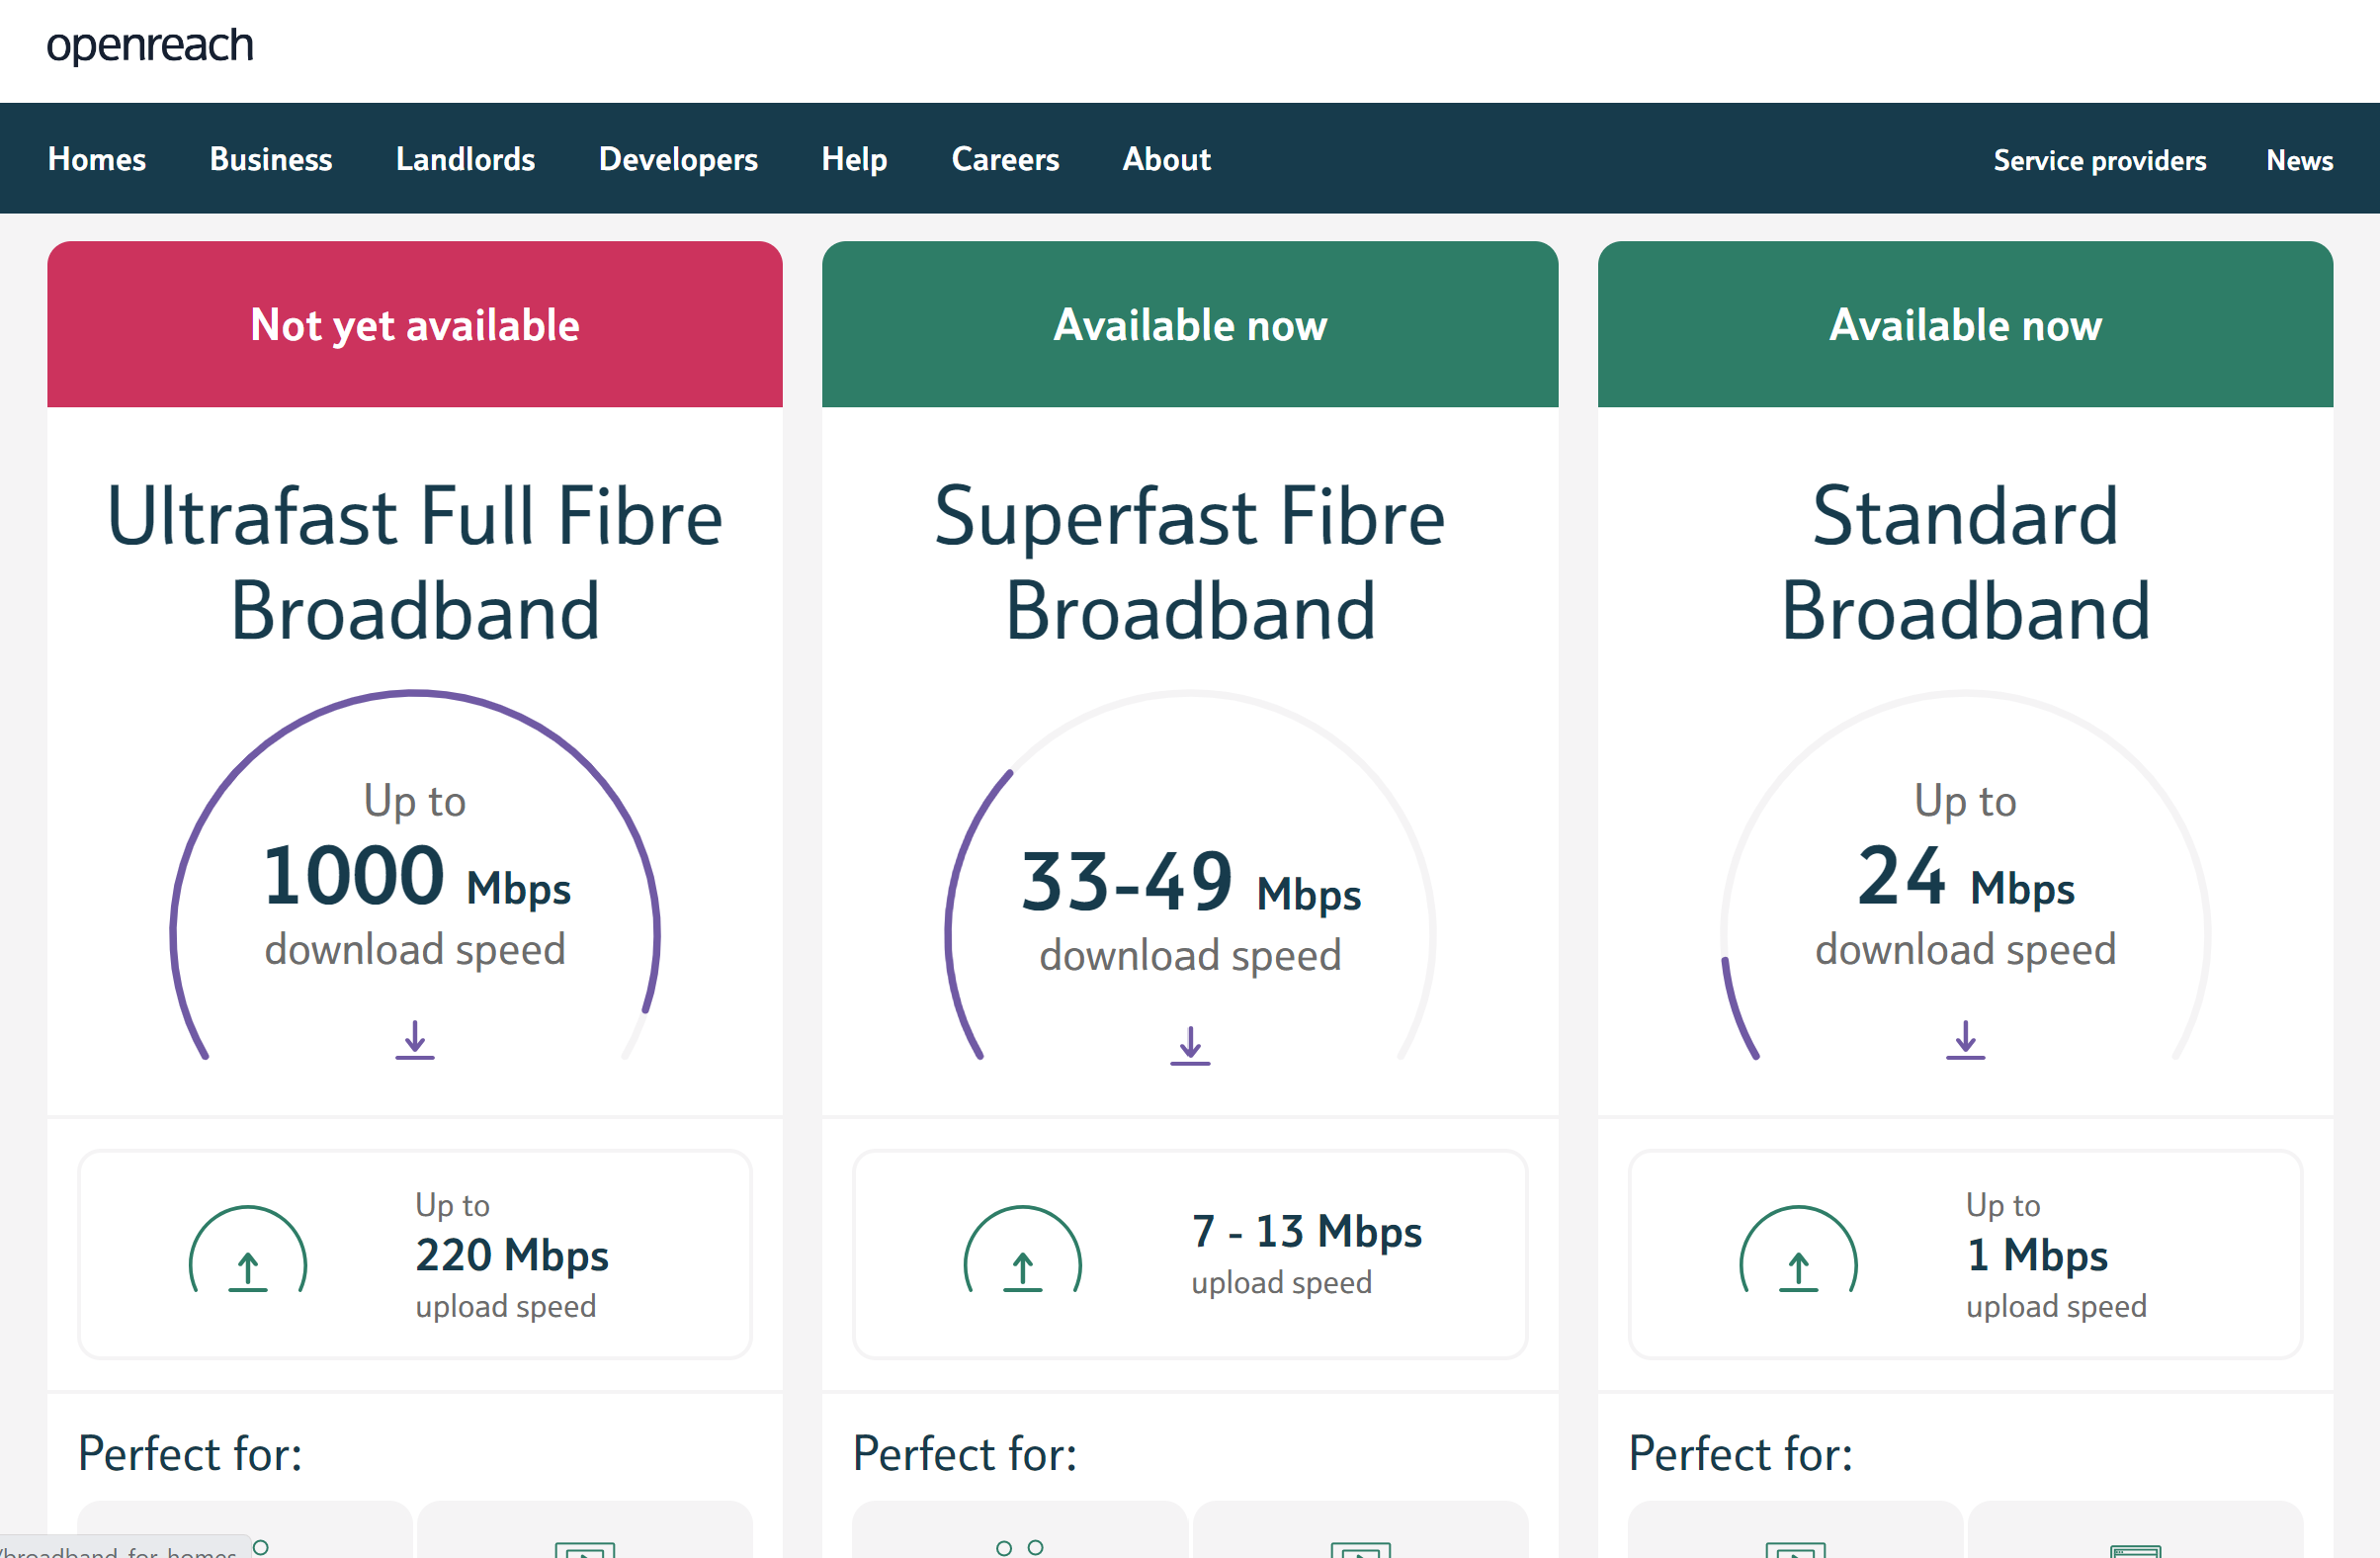Click Standard Broadband download arrow icon
Viewport: 2380px width, 1558px height.
1964,1040
